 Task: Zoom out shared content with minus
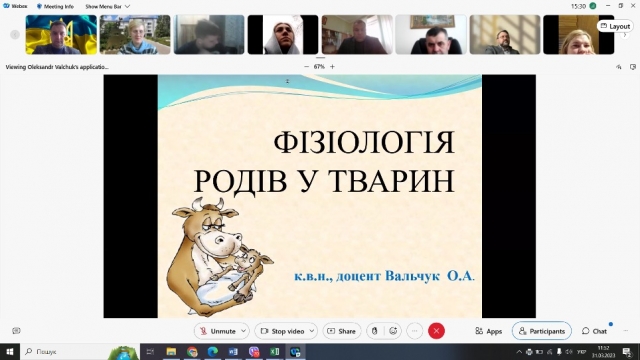tap(307, 67)
